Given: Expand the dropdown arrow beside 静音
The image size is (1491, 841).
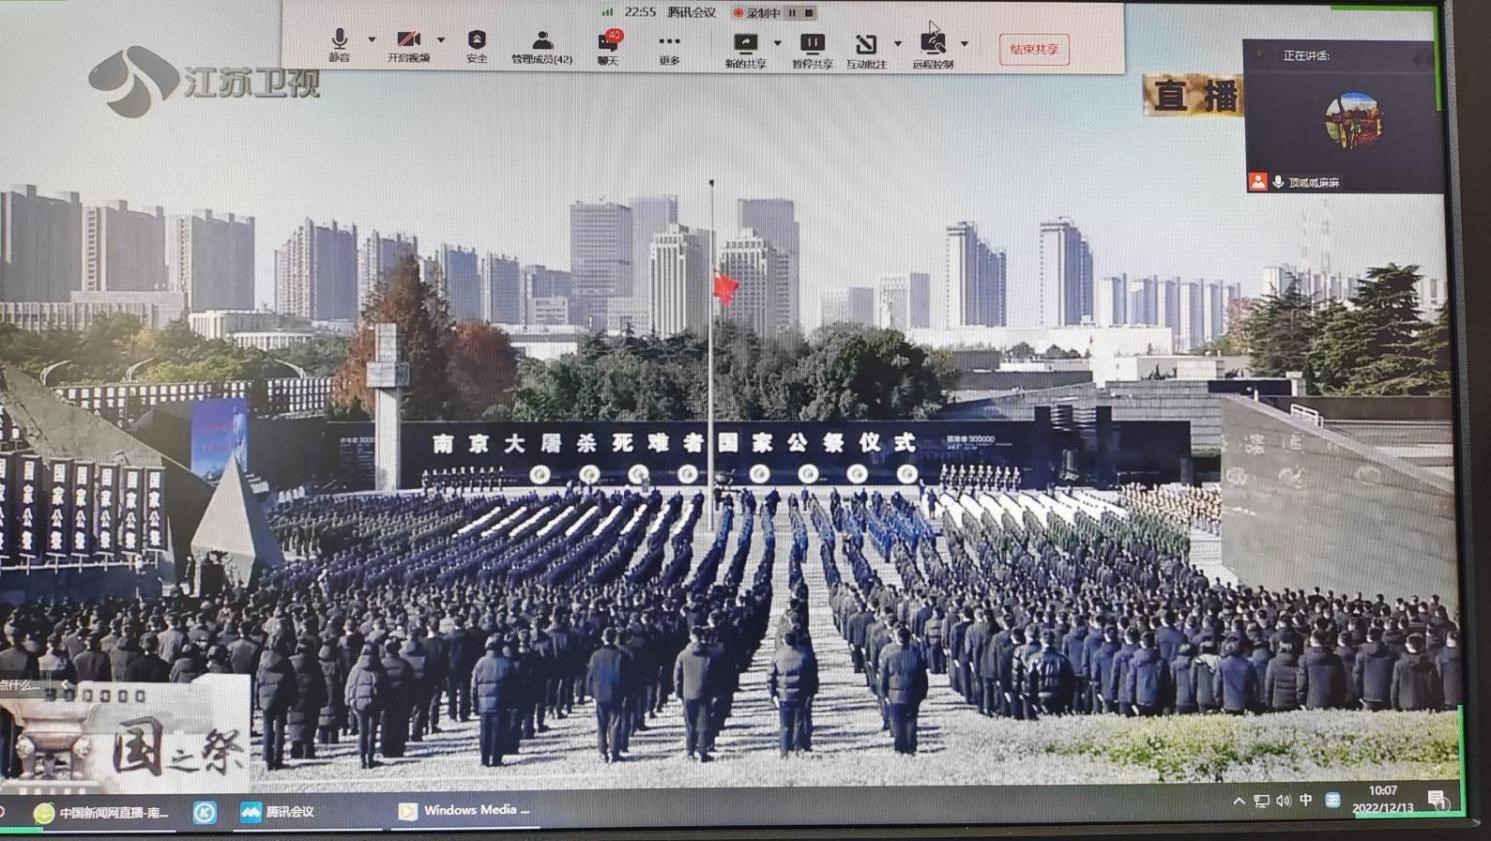Looking at the screenshot, I should click(x=372, y=40).
